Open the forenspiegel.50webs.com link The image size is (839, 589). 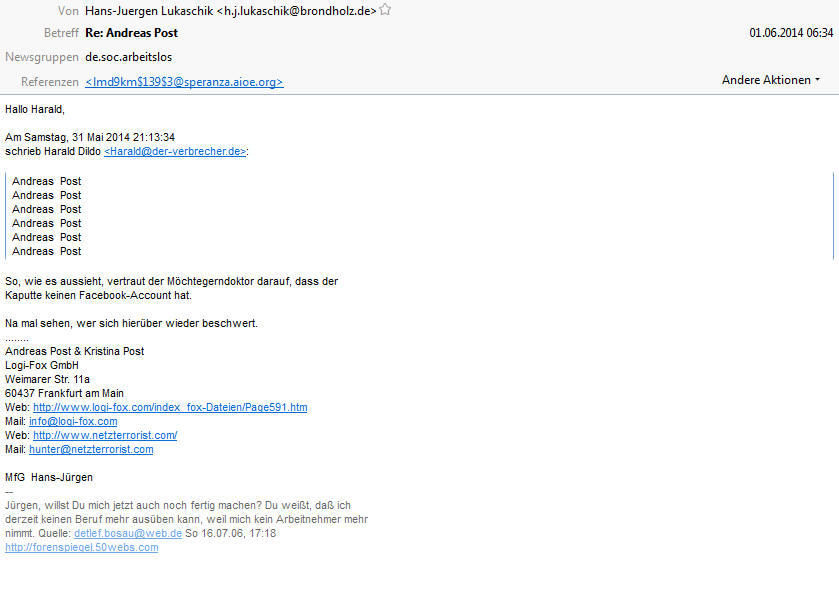click(x=82, y=547)
